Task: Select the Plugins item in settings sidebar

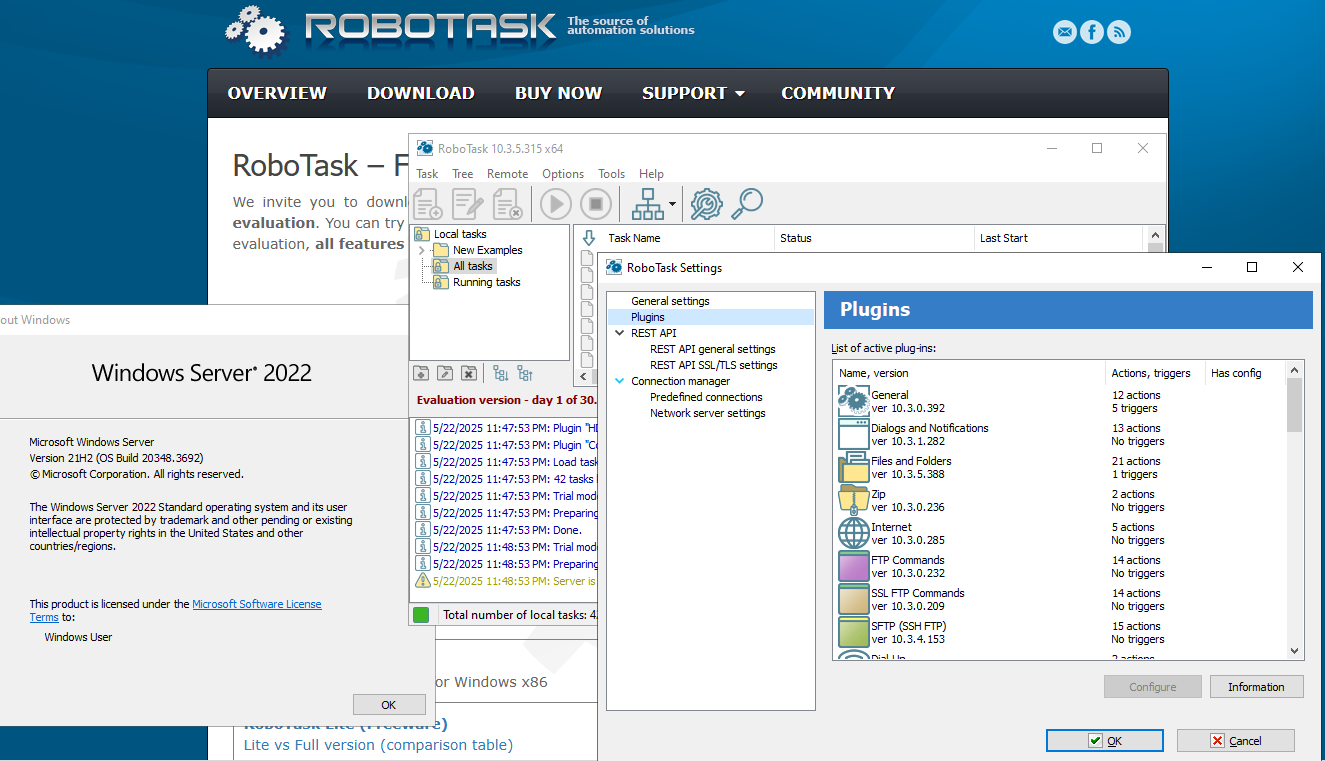Action: click(647, 316)
